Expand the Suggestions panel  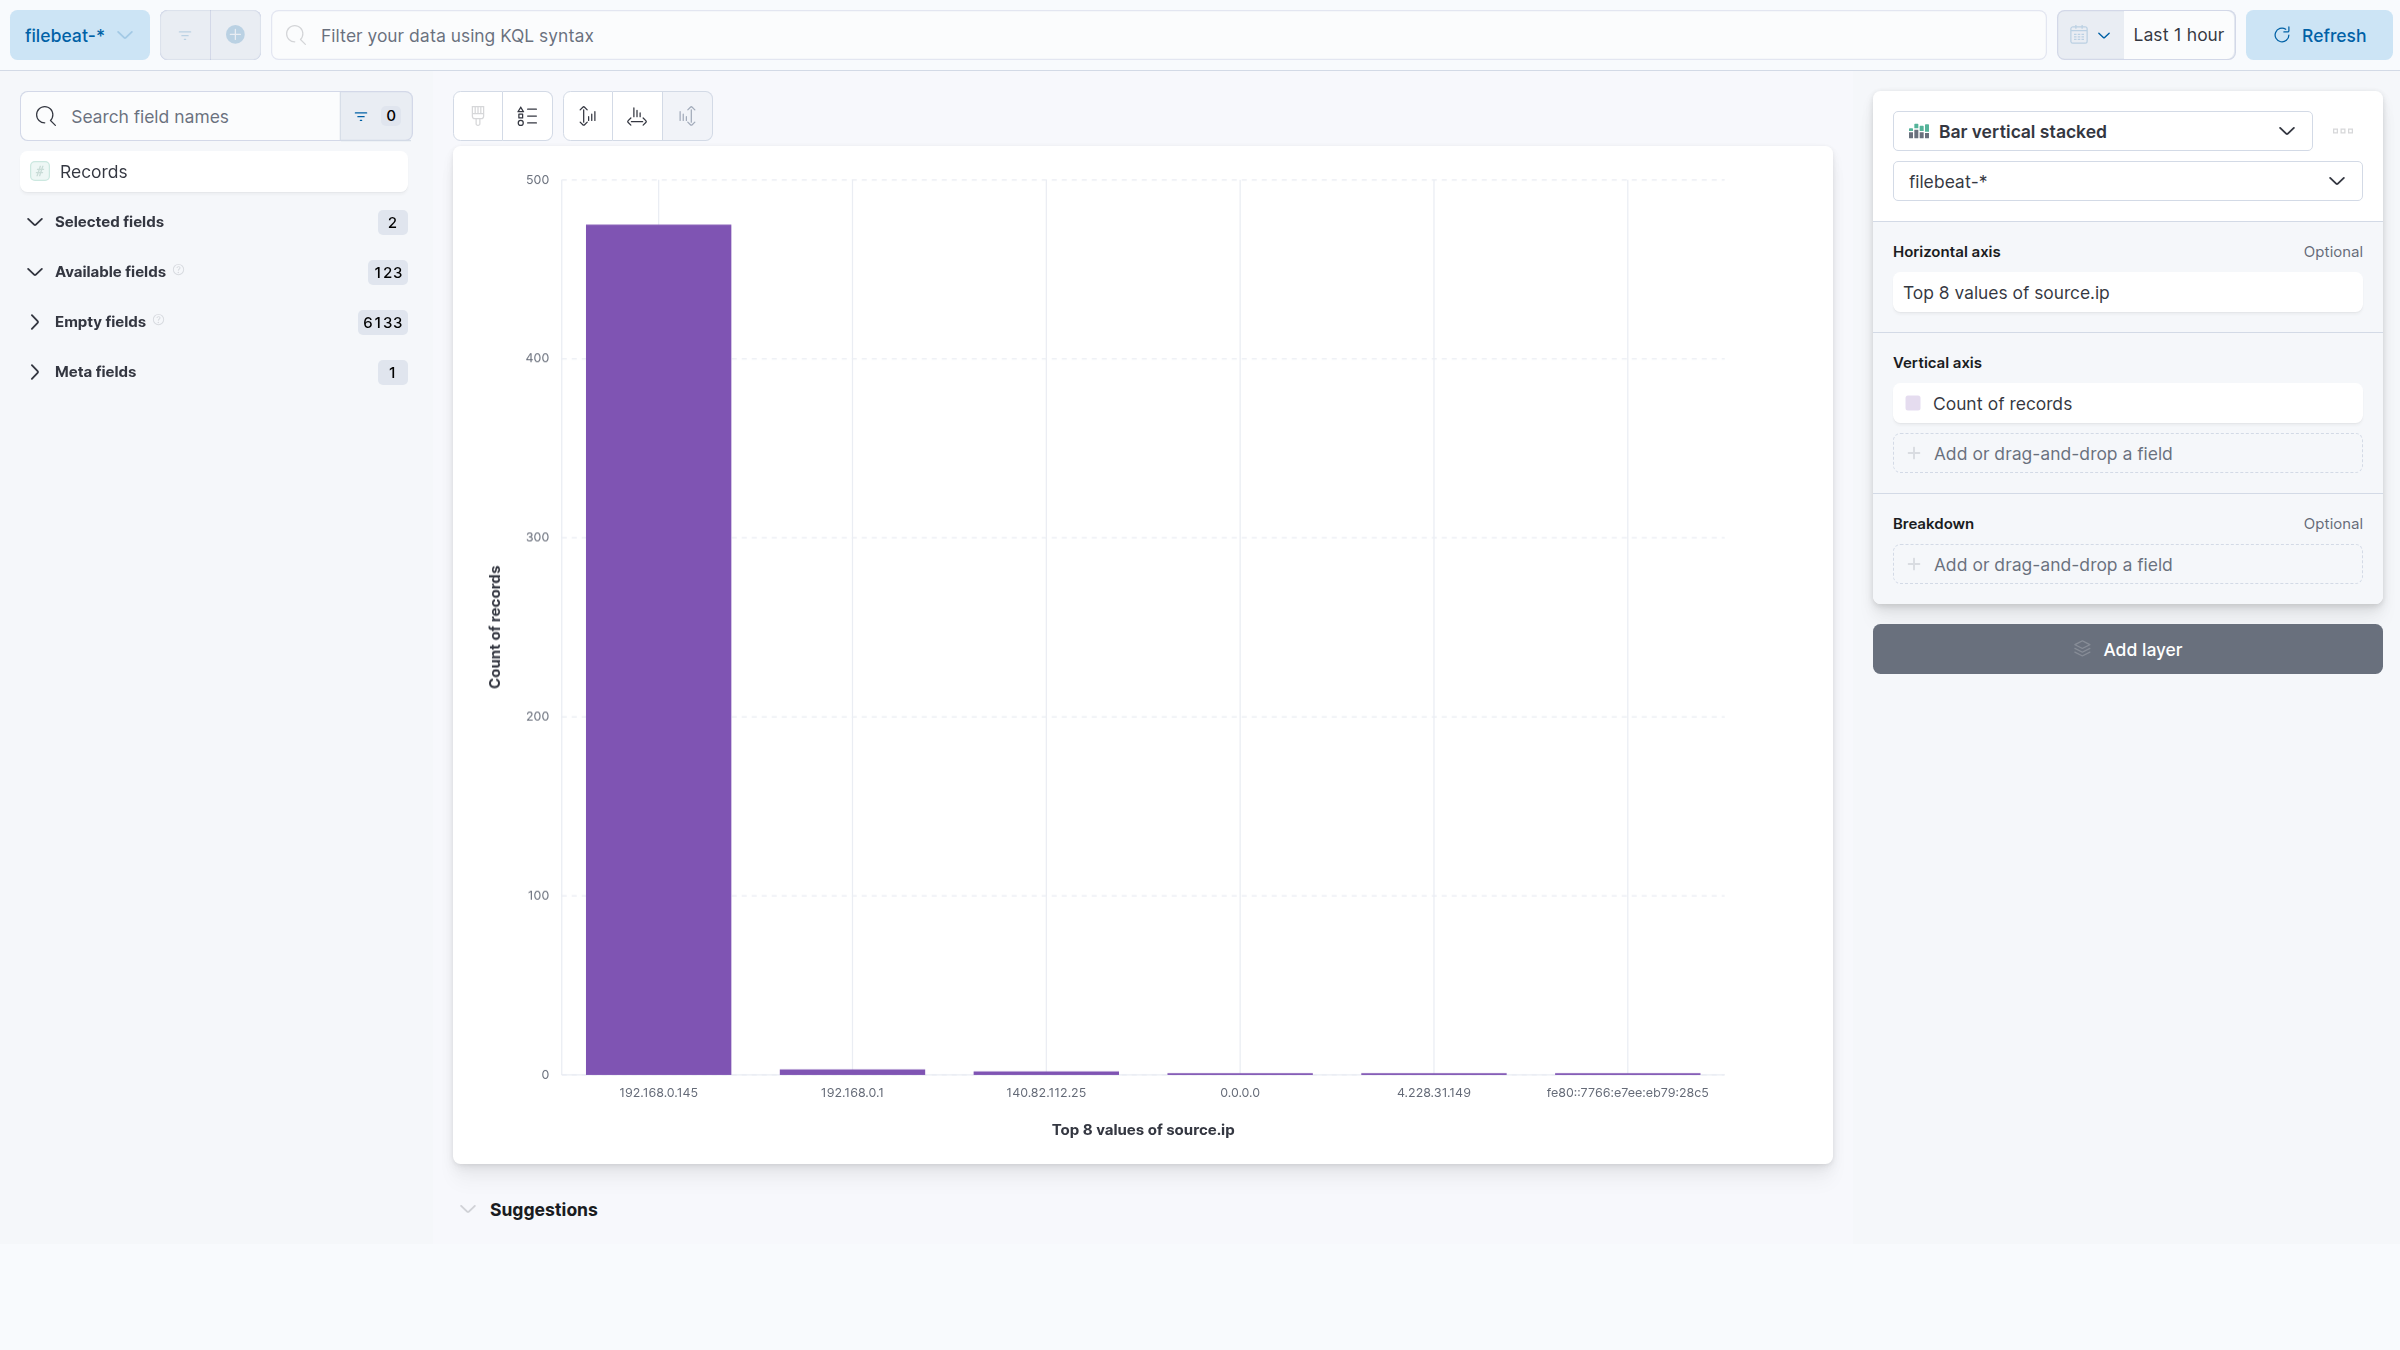tap(467, 1209)
